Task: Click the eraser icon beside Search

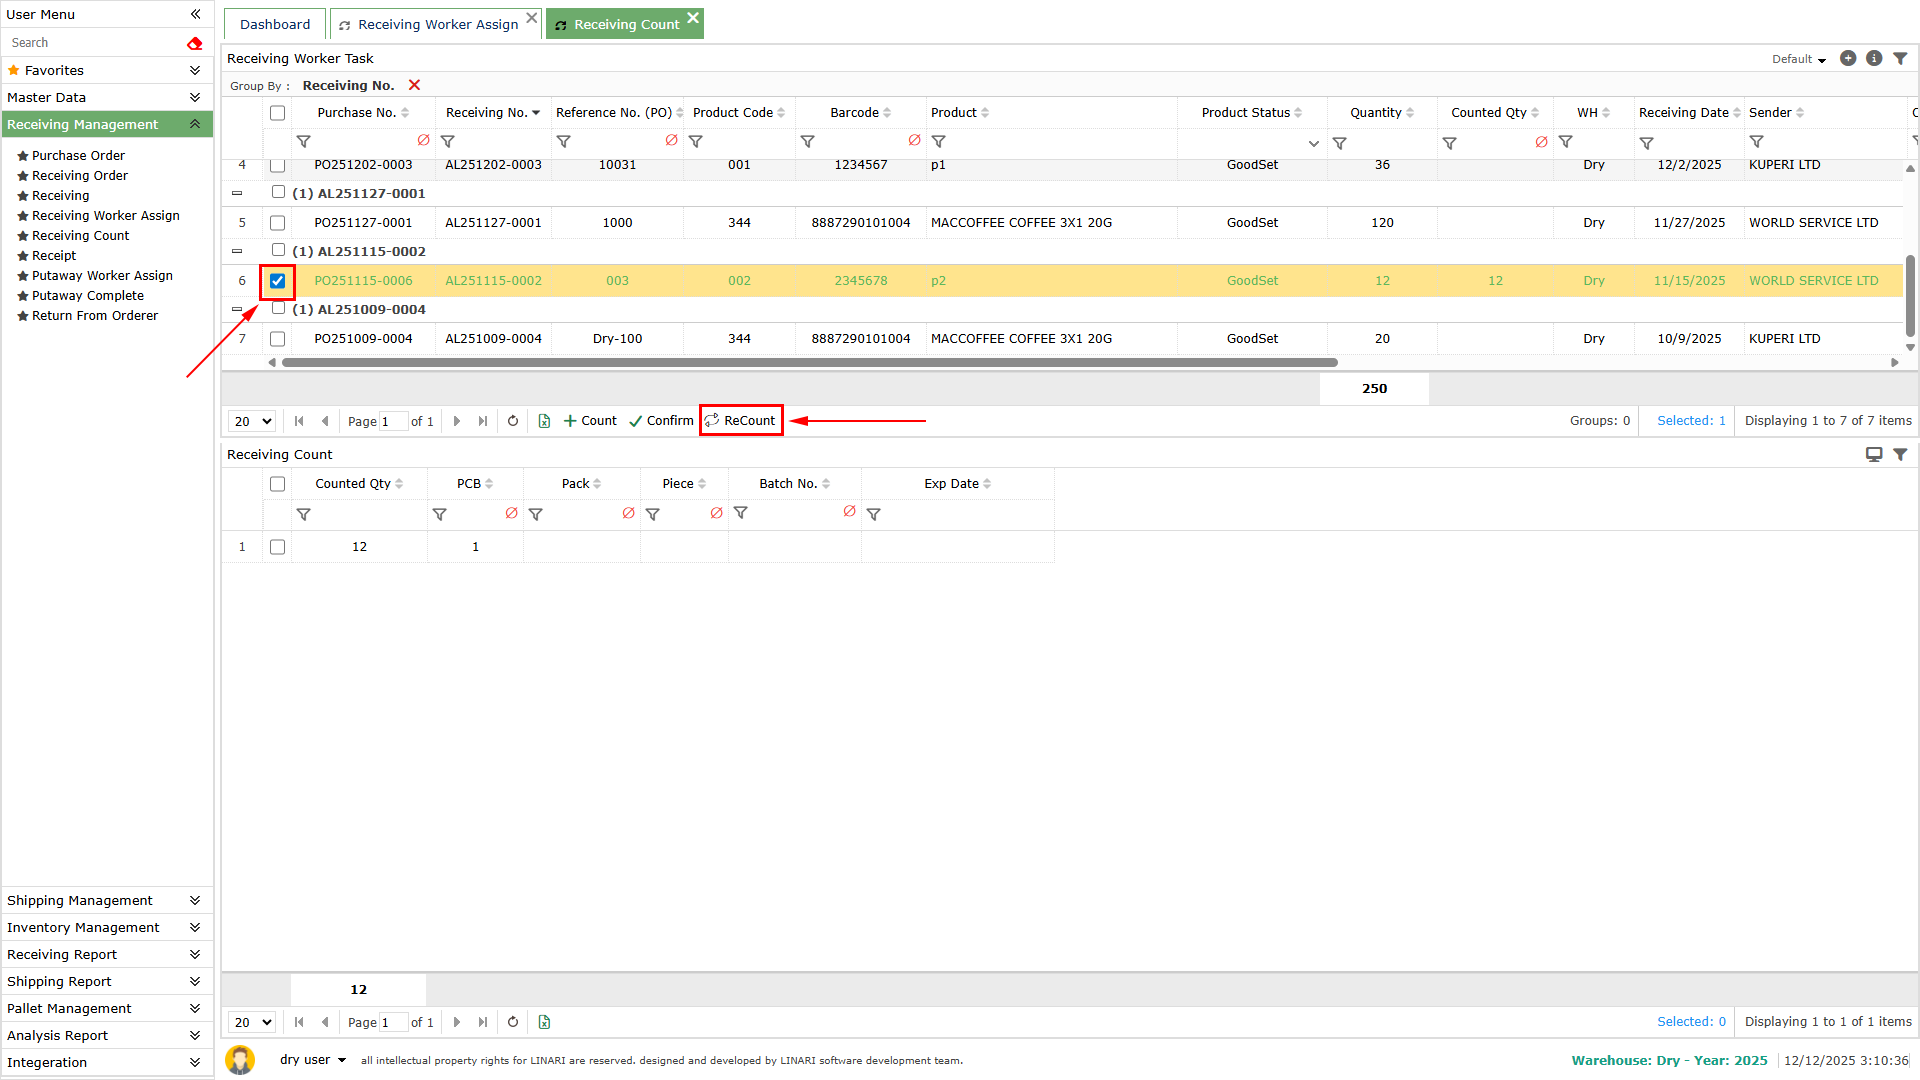Action: click(195, 43)
